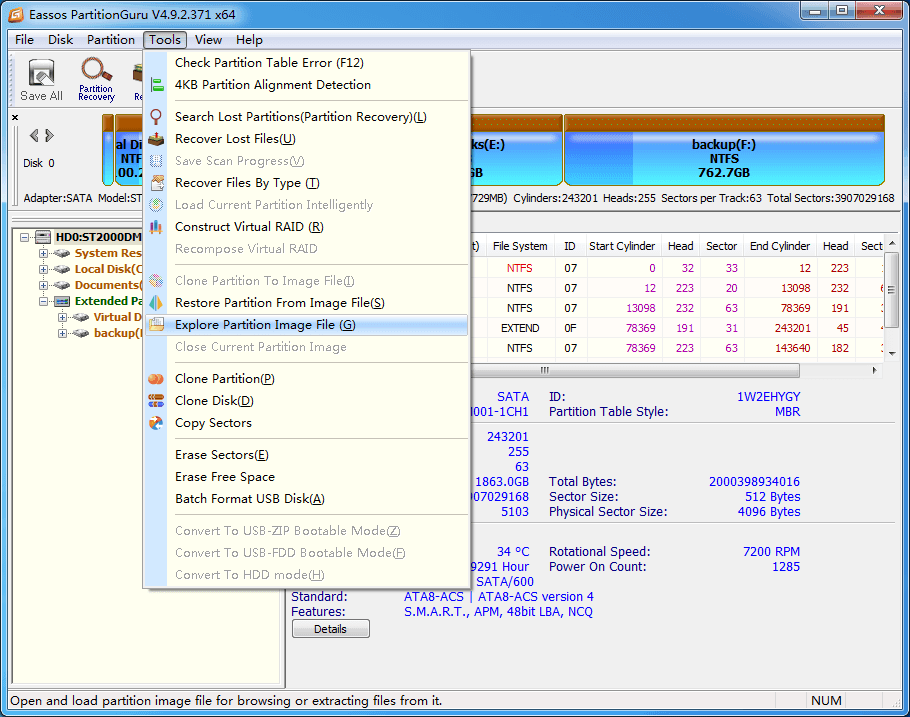Open the Help menu
910x717 pixels.
click(250, 39)
